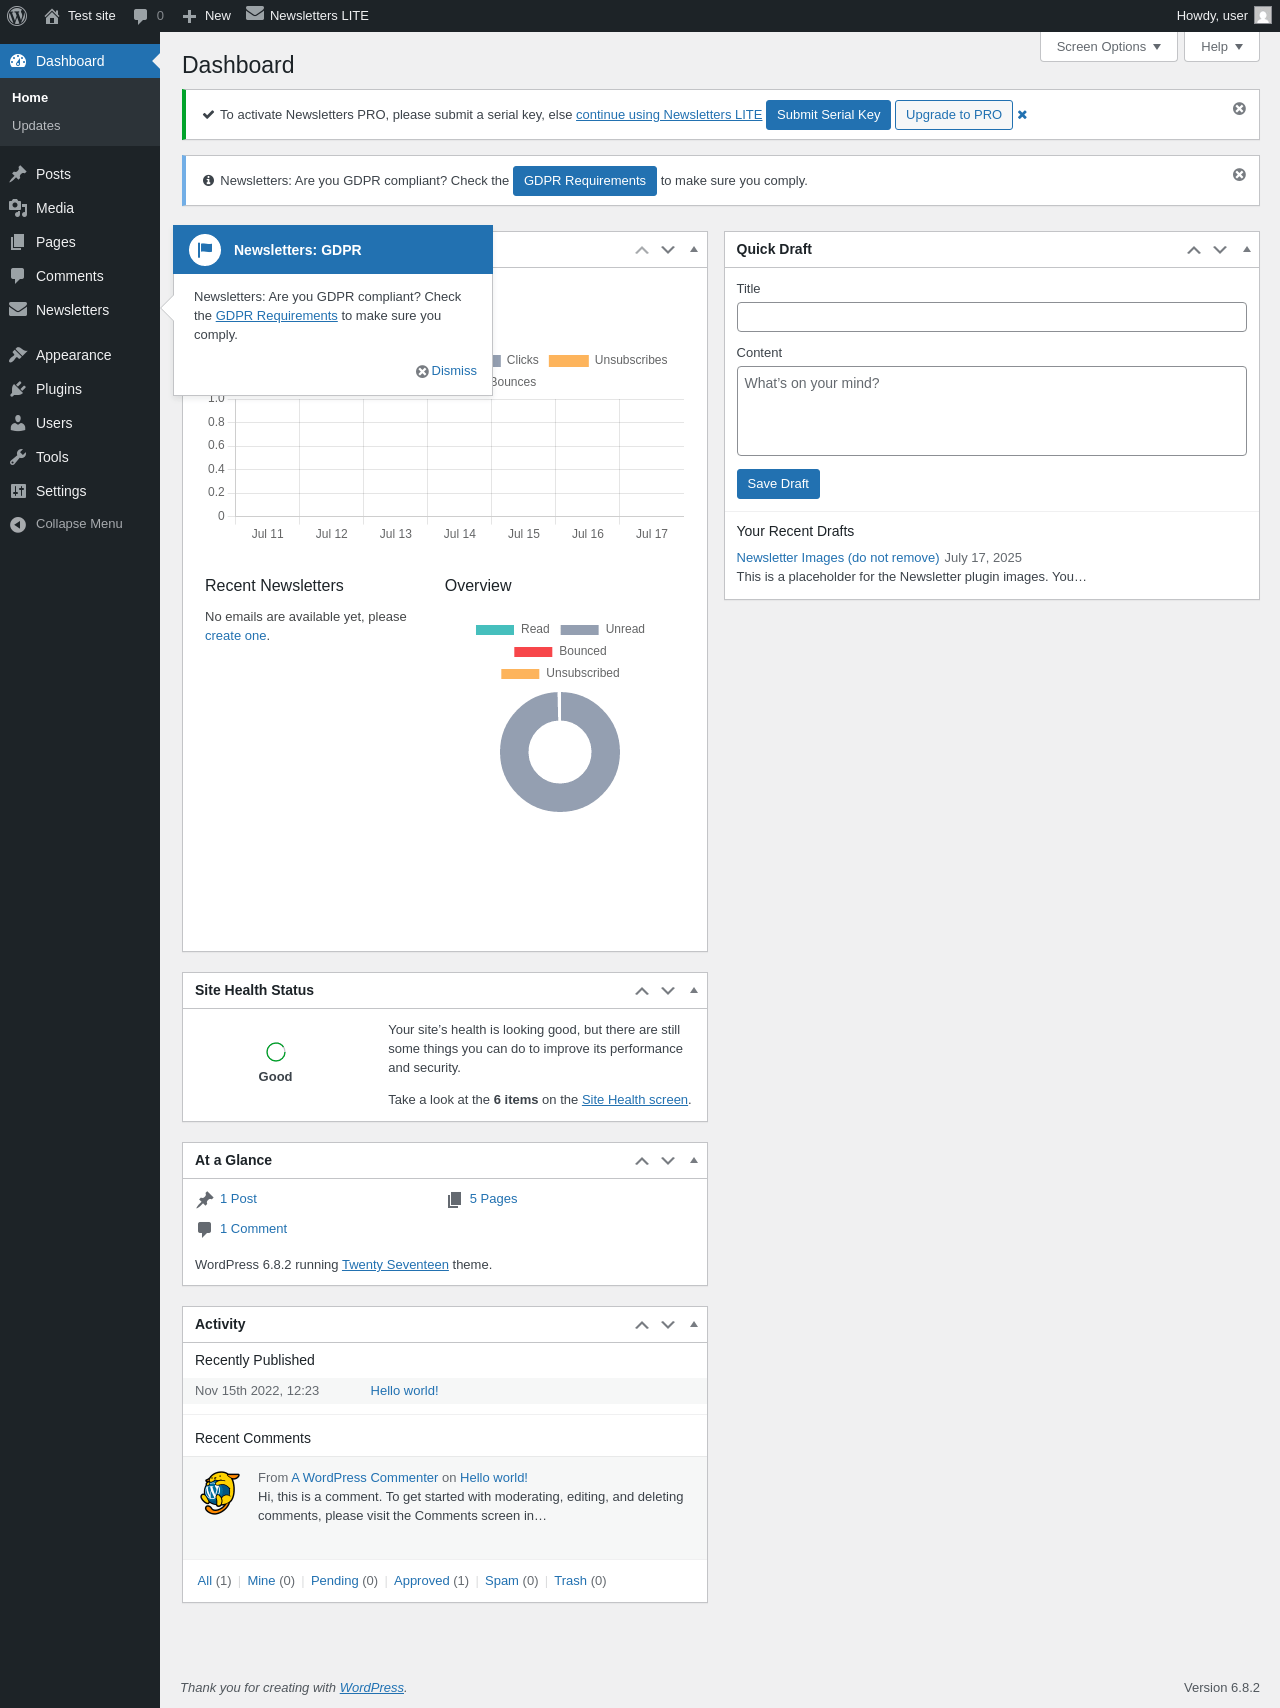Screen dimensions: 1280x1708
Task: Toggle the Unsubscribes legend in the chart
Action: coord(608,360)
